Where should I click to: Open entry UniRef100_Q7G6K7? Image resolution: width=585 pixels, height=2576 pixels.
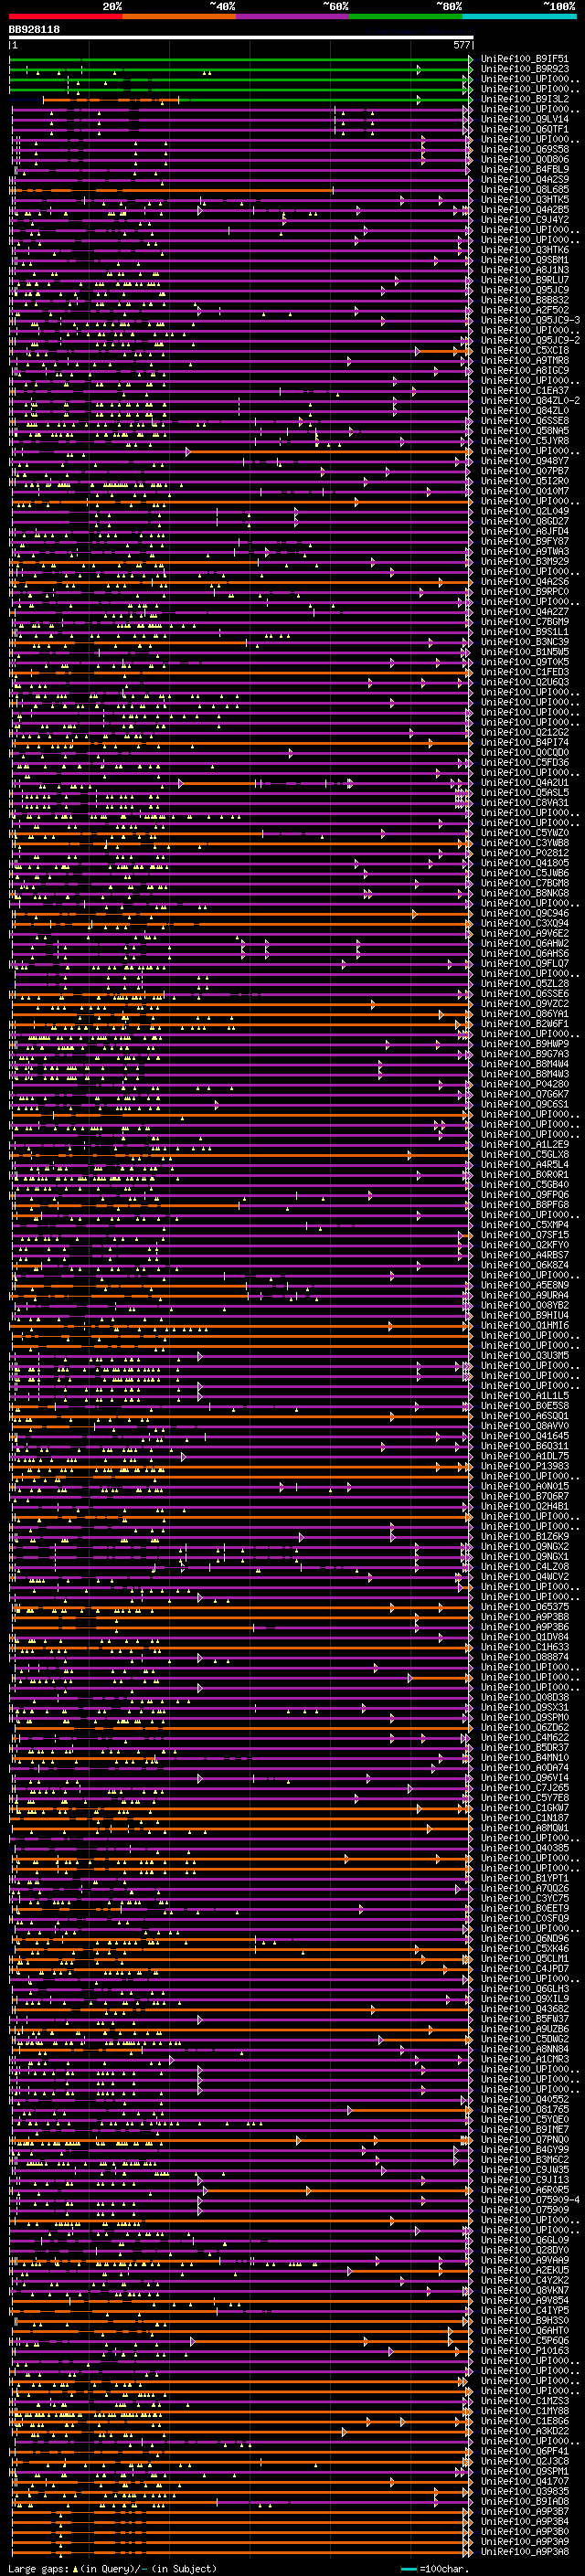(524, 1093)
